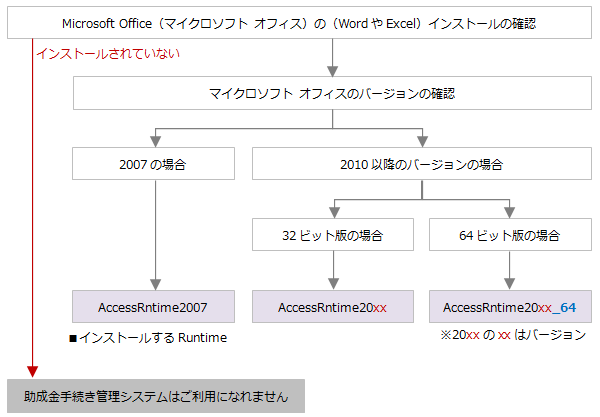Viewport: 600px width, 417px height.
Task: Click the 64 ビット版の場合 box
Action: pos(510,235)
